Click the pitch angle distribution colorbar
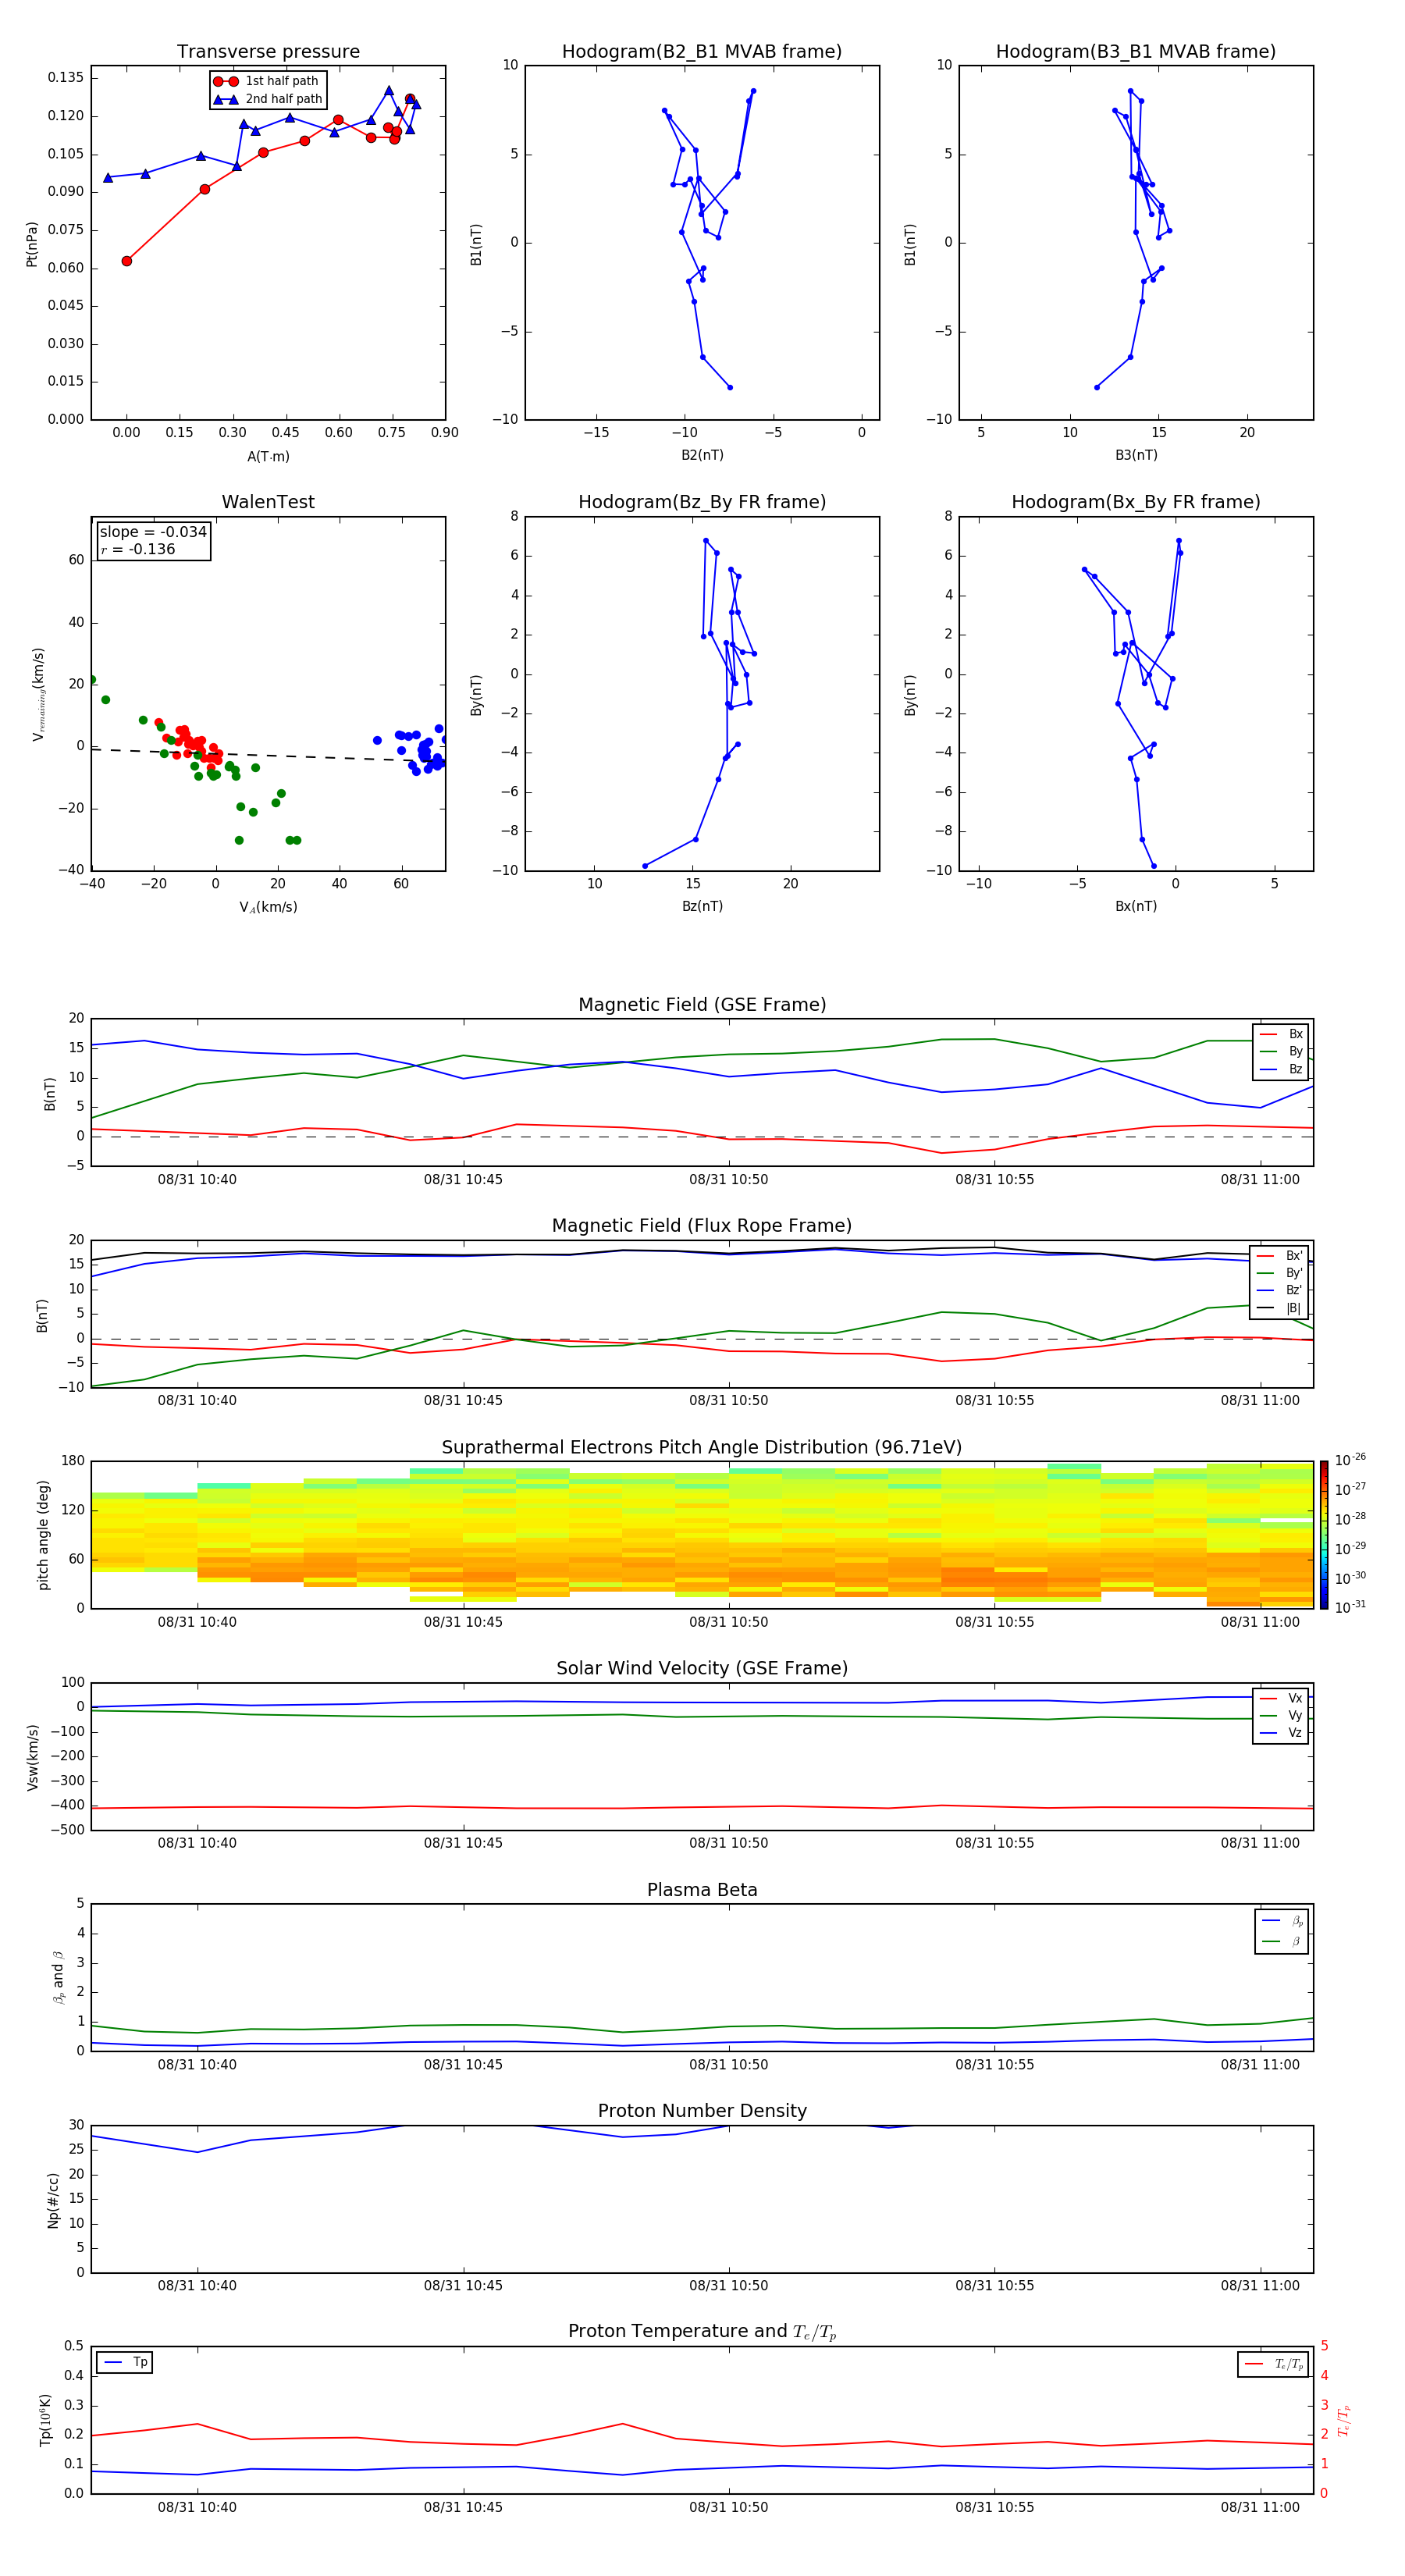This screenshot has width=1405, height=2576. click(1324, 1535)
